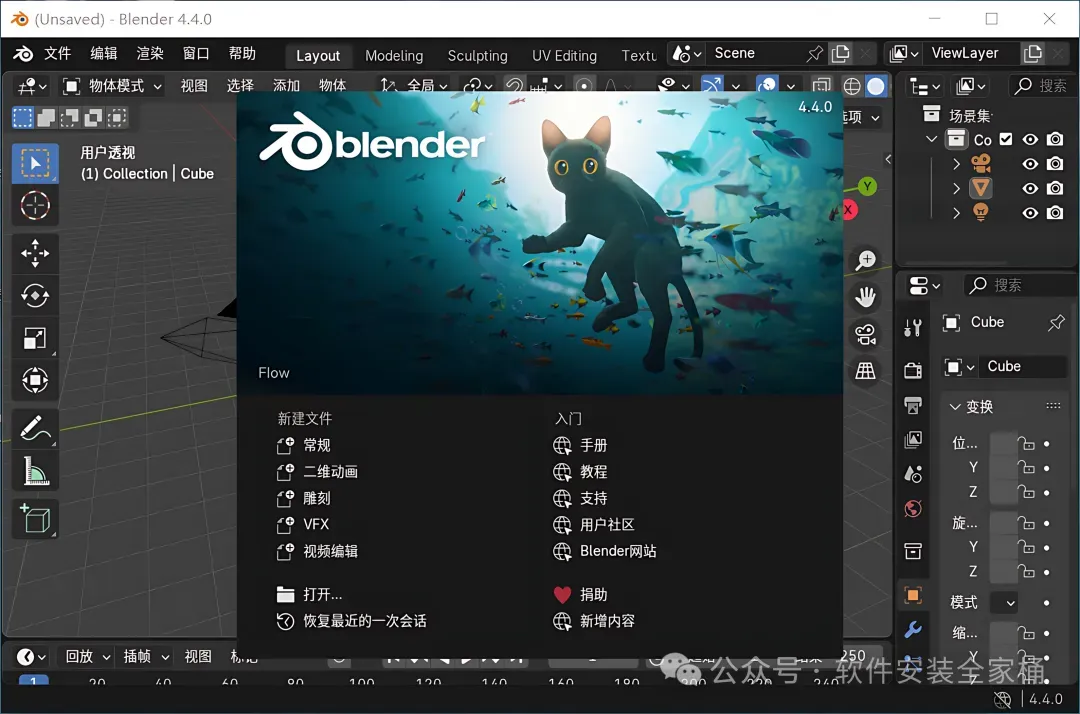Collapse the Collection tree row
This screenshot has height=714, width=1080.
click(x=932, y=139)
